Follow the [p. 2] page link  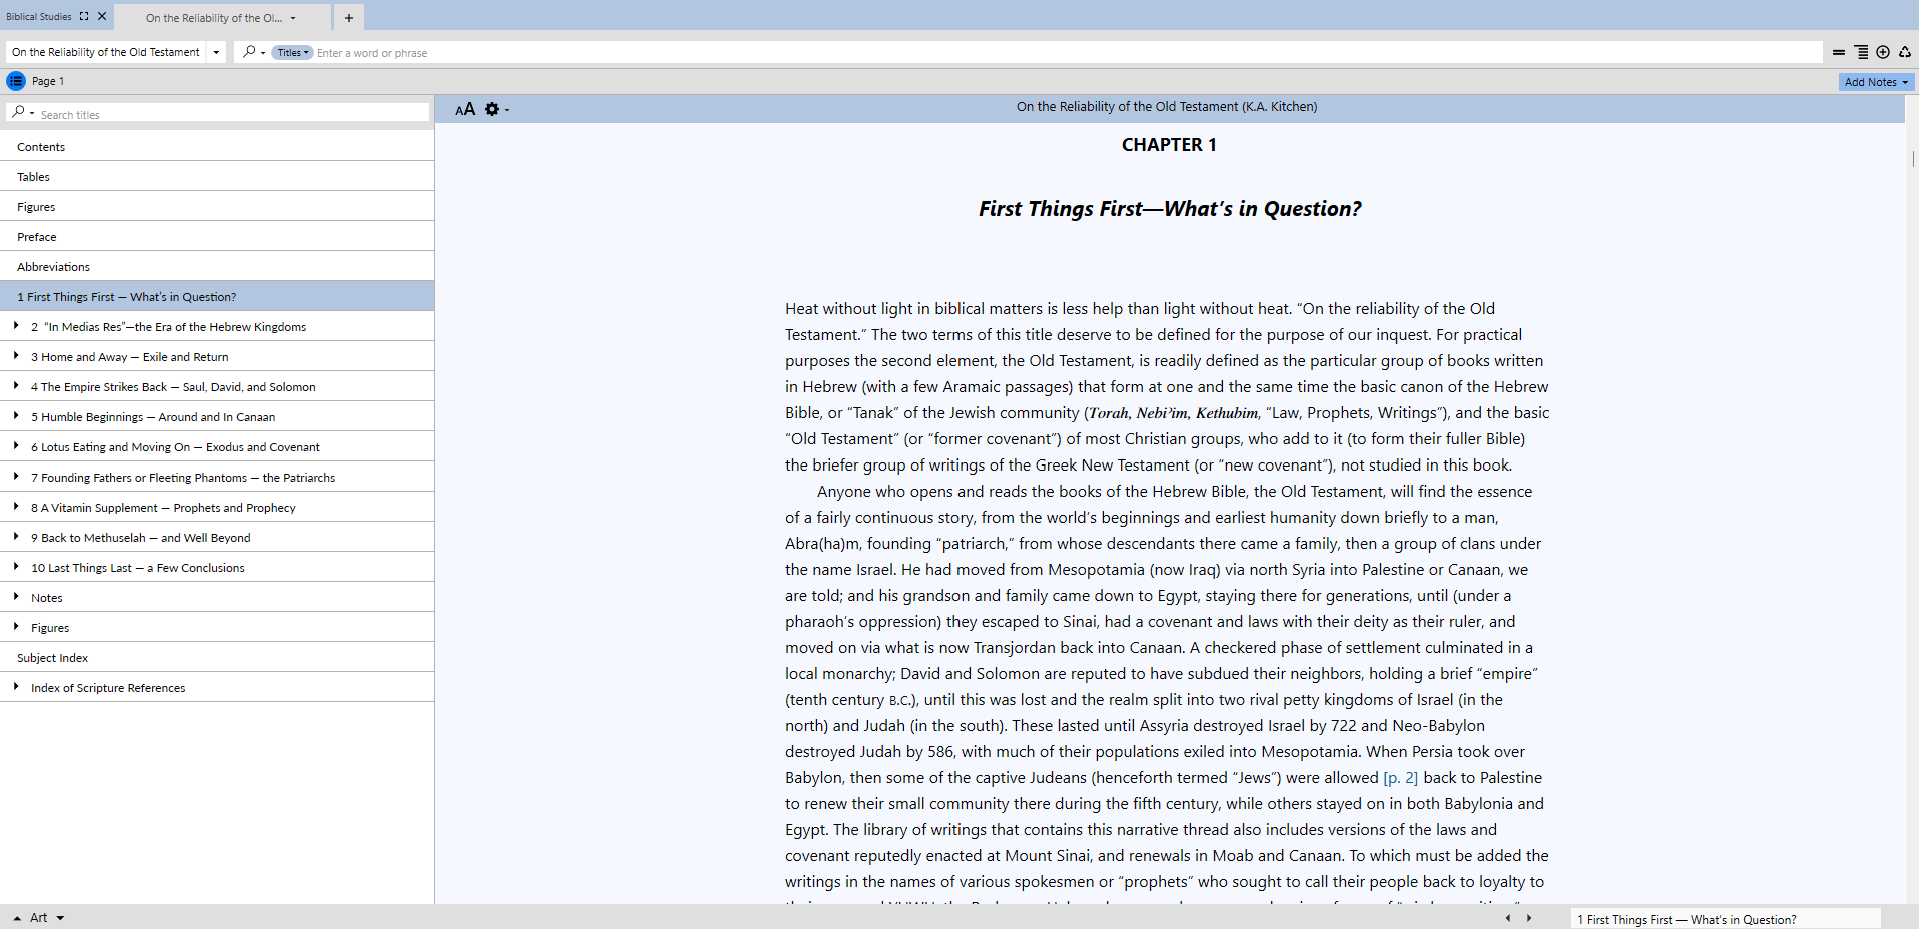pos(1400,778)
